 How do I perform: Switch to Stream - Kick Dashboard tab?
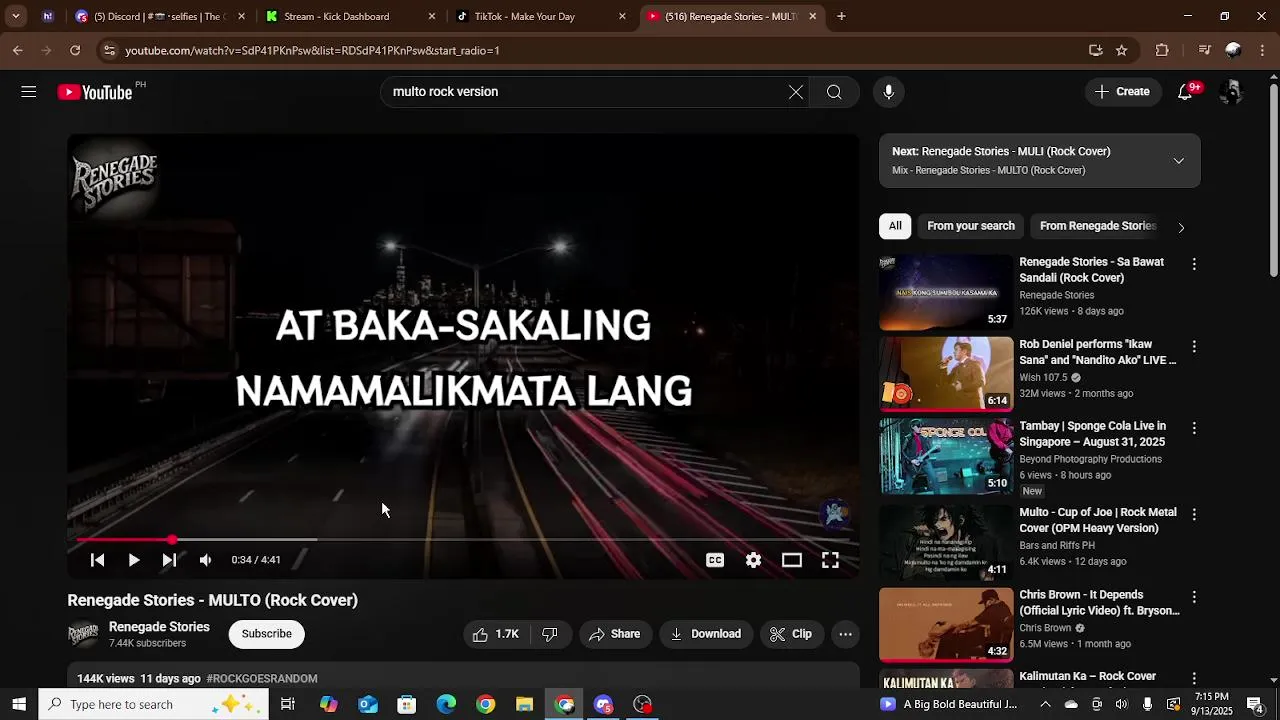[x=349, y=17]
